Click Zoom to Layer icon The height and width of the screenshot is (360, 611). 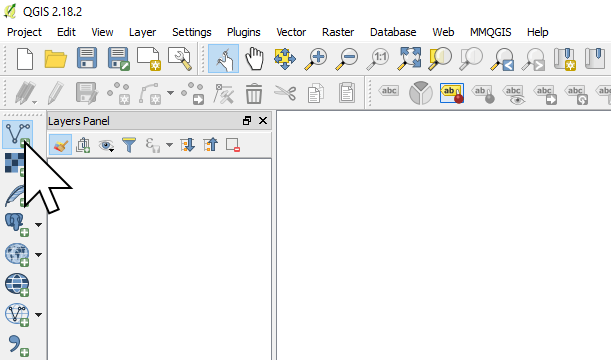[x=471, y=59]
